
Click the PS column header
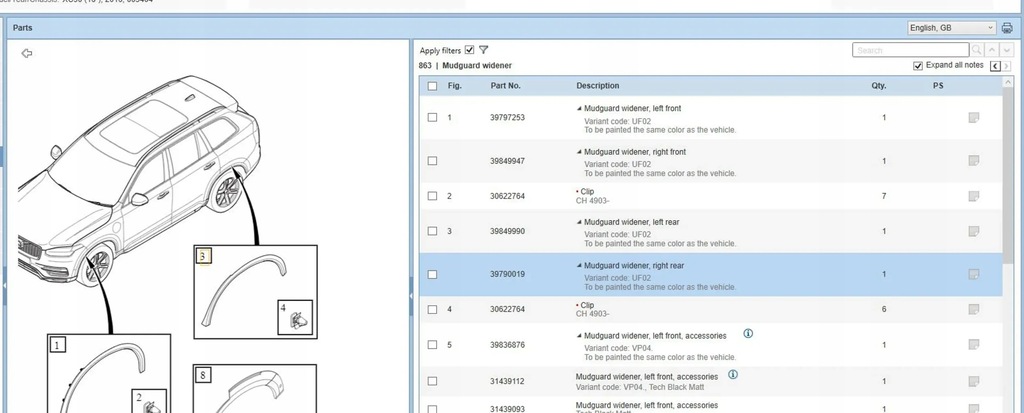point(938,86)
